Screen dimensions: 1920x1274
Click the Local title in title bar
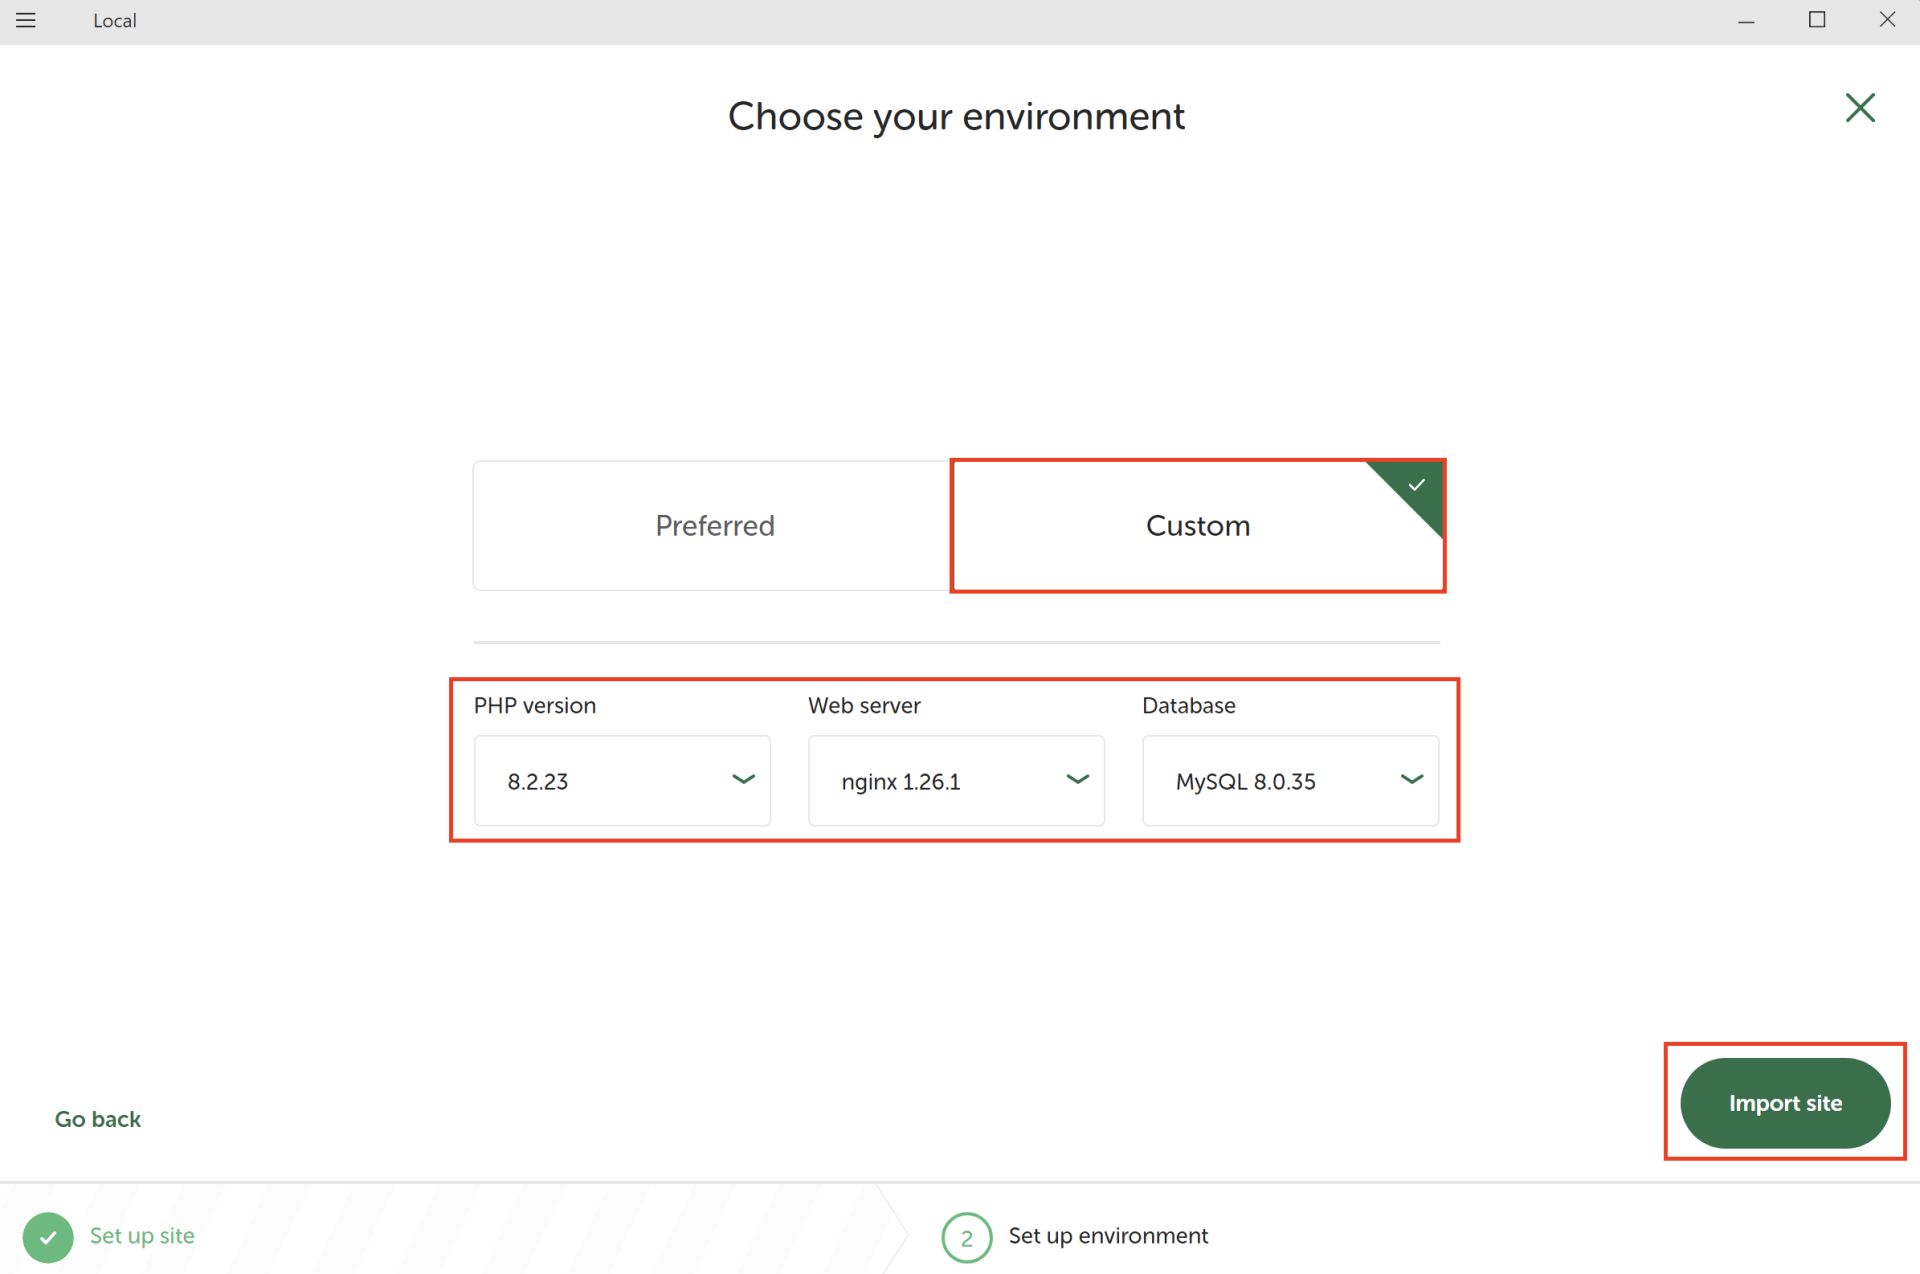[114, 21]
